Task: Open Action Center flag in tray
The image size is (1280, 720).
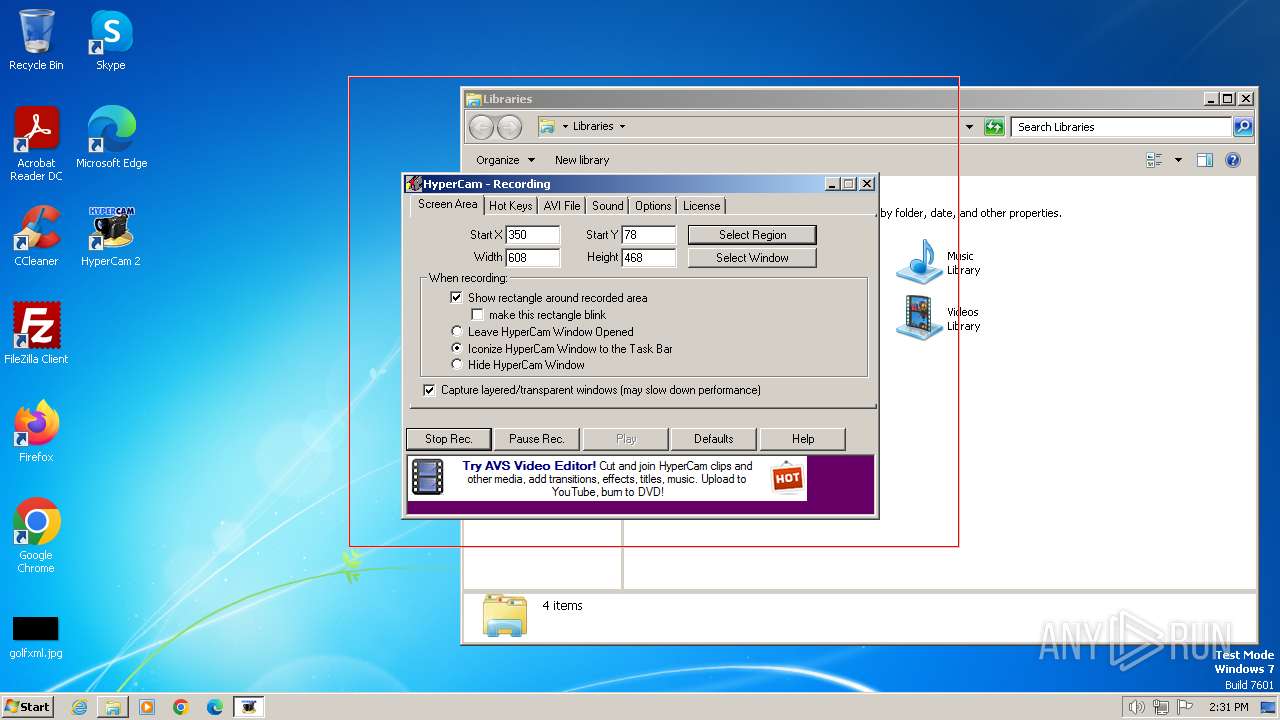Action: 1185,707
